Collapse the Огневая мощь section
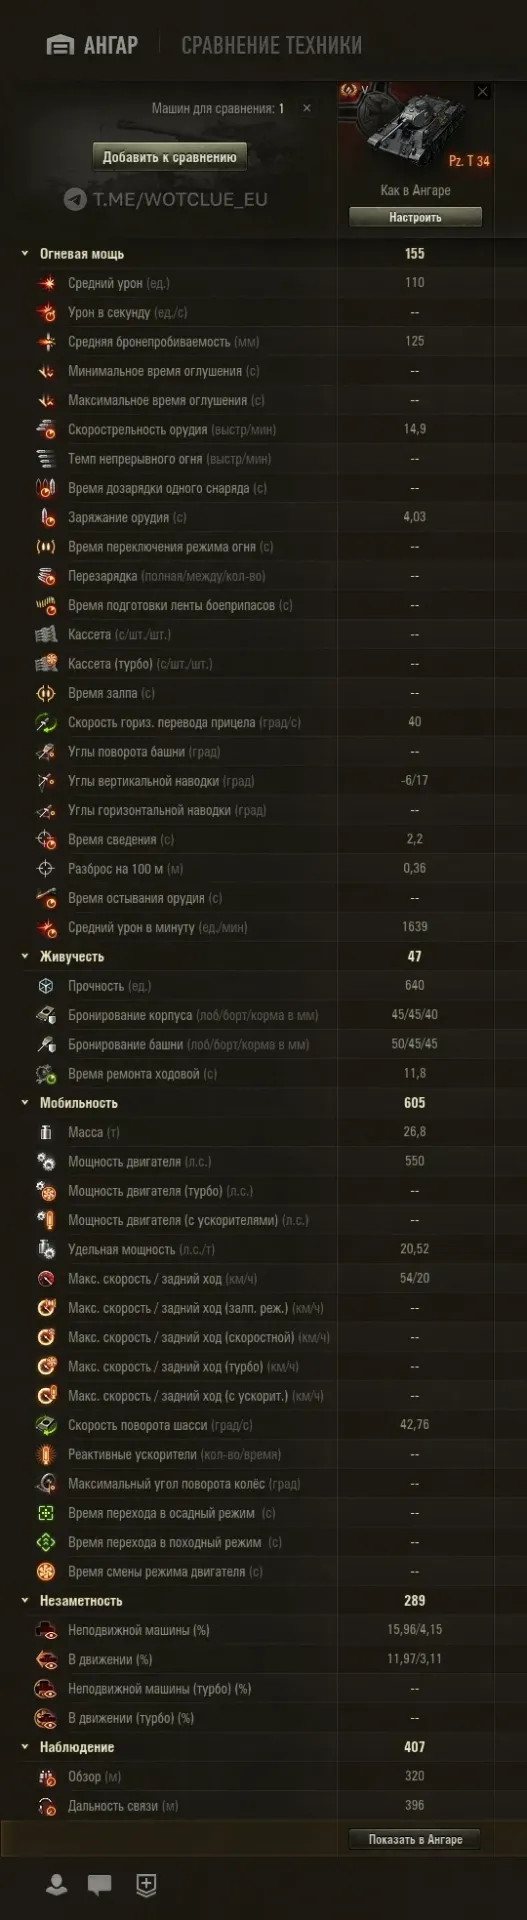527x1920 pixels. tap(25, 254)
